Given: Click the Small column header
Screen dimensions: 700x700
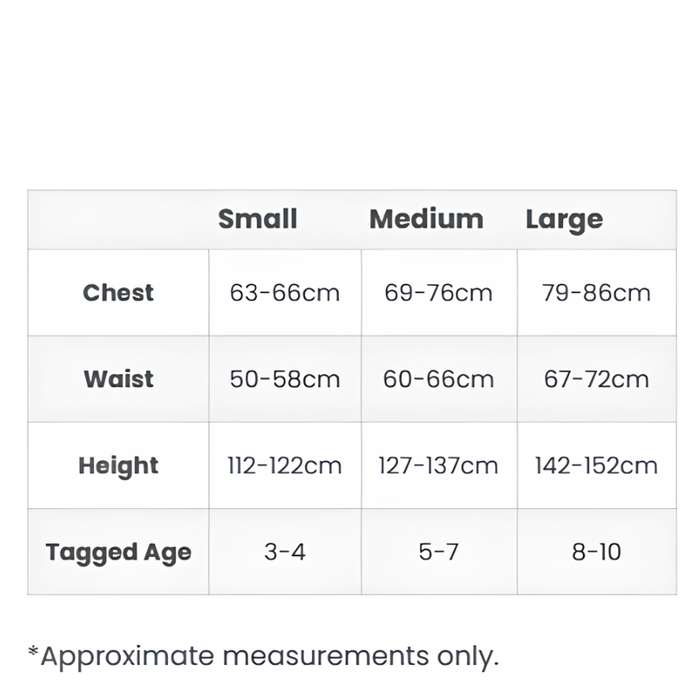Looking at the screenshot, I should (x=258, y=219).
